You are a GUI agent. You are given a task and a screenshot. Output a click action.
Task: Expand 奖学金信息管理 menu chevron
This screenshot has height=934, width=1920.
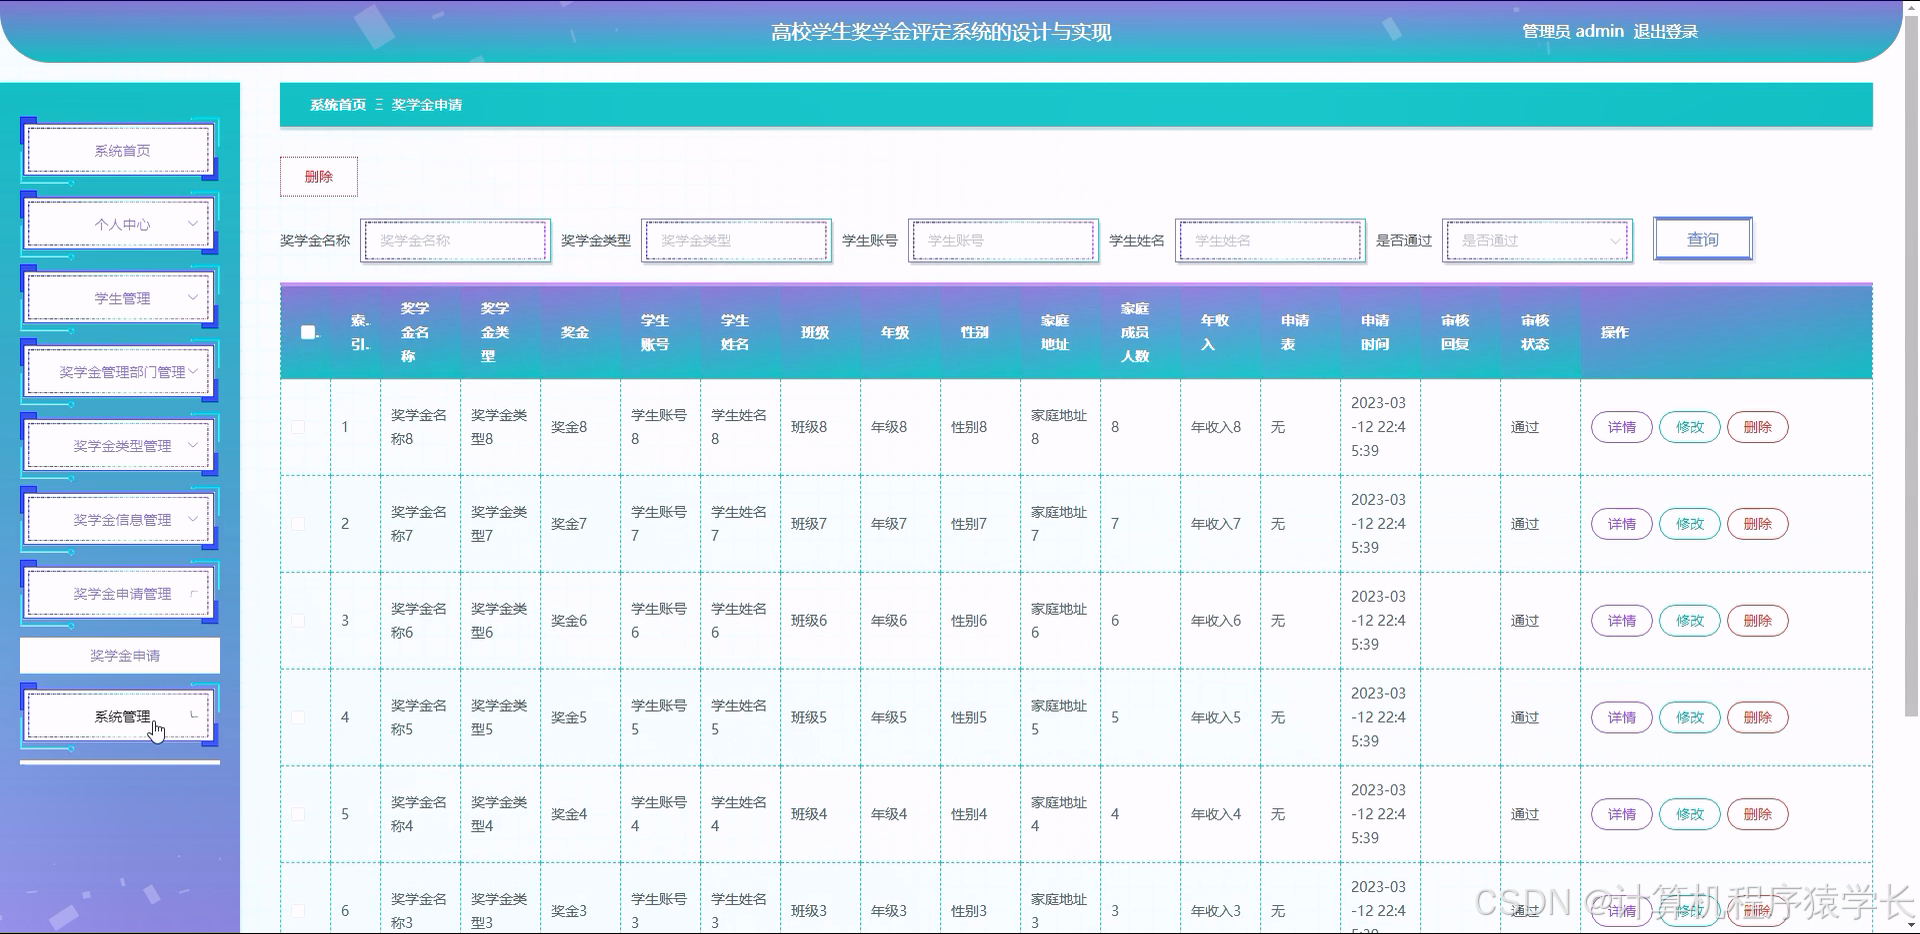[193, 519]
